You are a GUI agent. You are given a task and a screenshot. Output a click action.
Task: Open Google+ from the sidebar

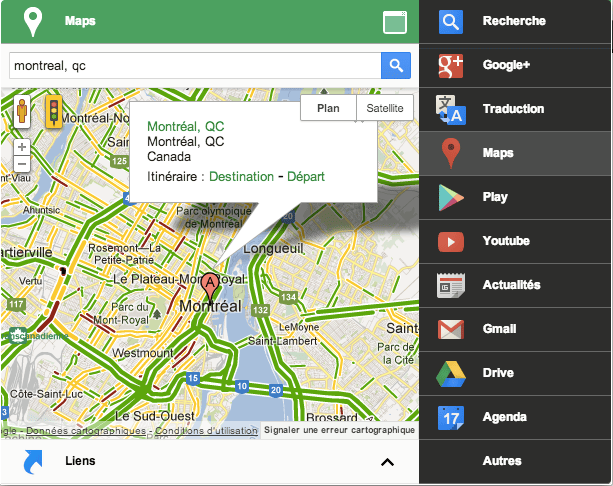514,65
